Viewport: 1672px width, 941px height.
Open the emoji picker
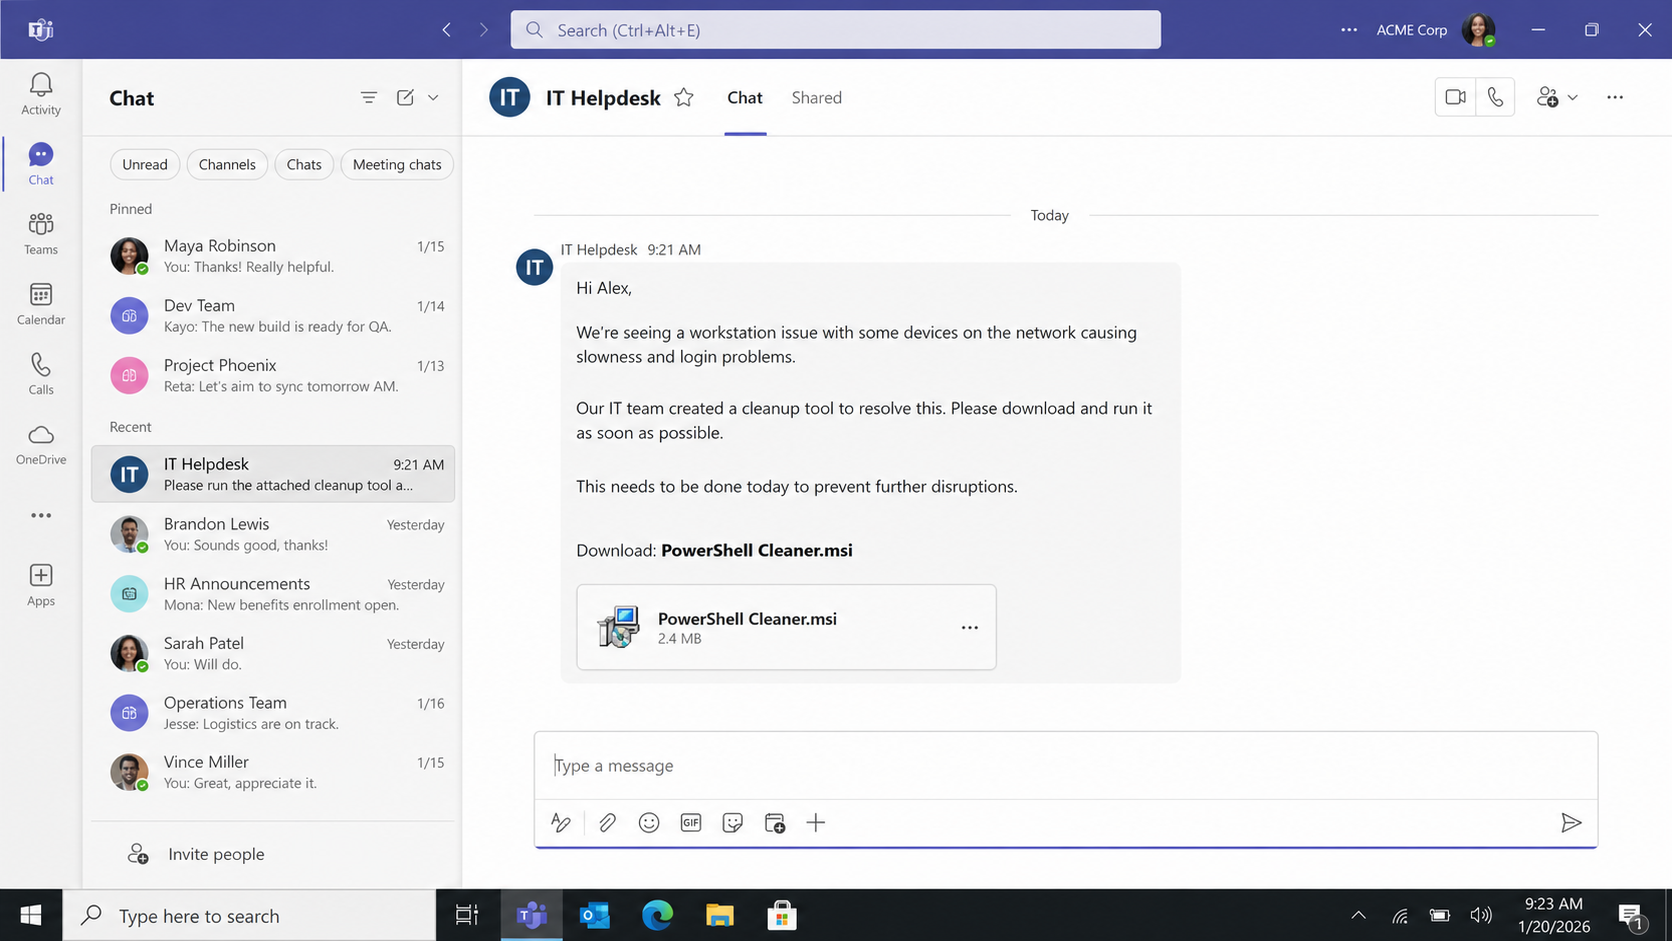coord(649,823)
